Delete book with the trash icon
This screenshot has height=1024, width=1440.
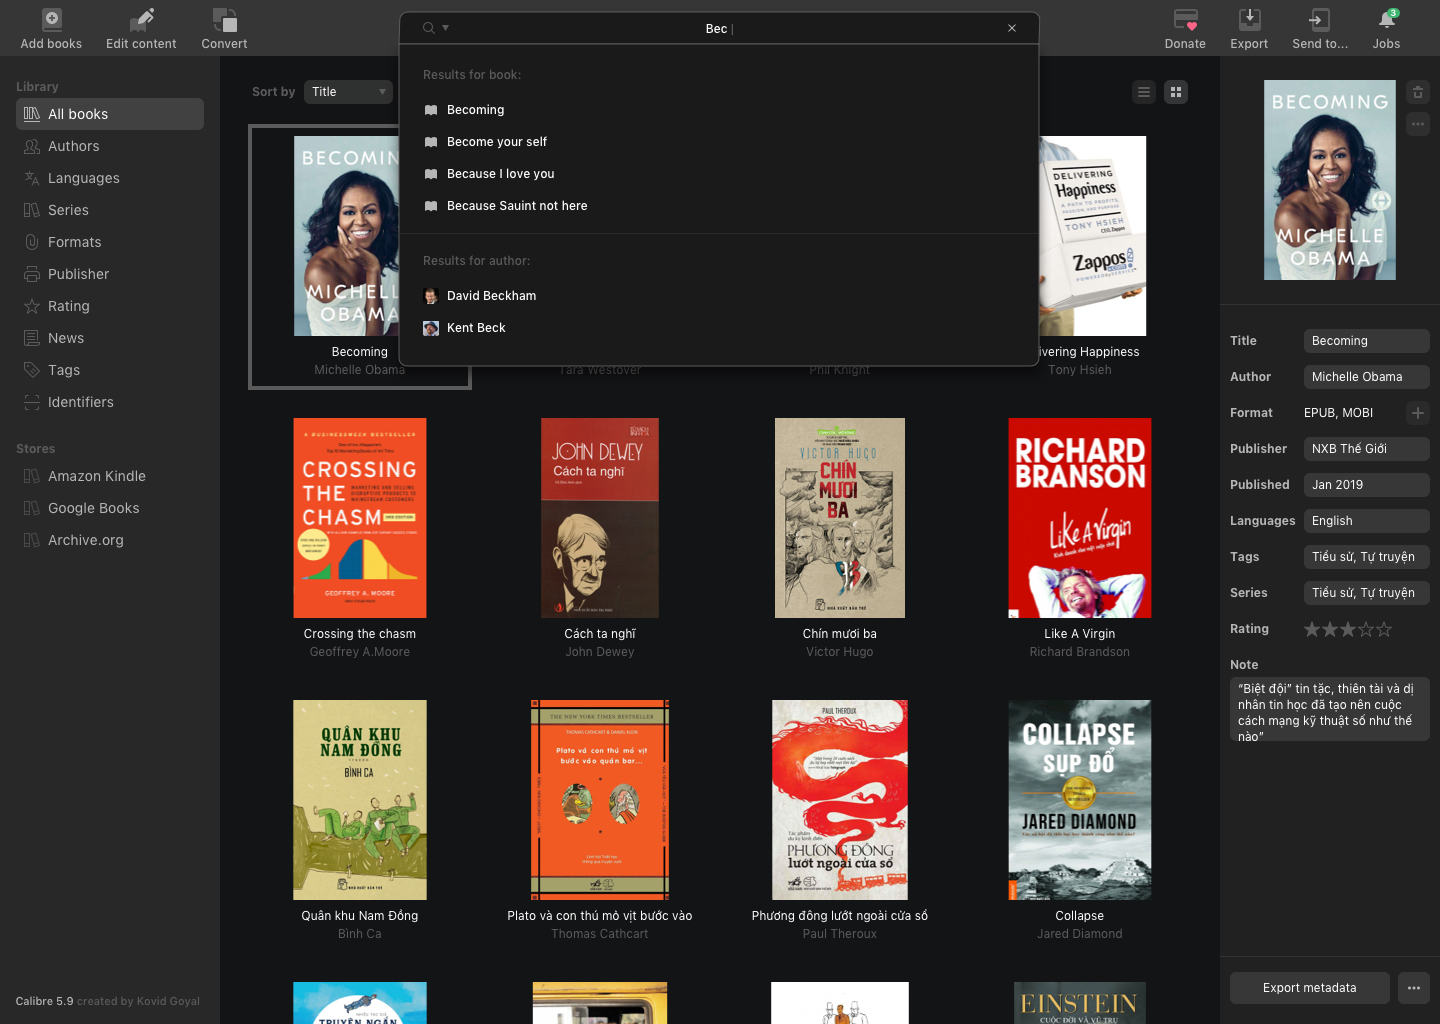pyautogui.click(x=1418, y=92)
